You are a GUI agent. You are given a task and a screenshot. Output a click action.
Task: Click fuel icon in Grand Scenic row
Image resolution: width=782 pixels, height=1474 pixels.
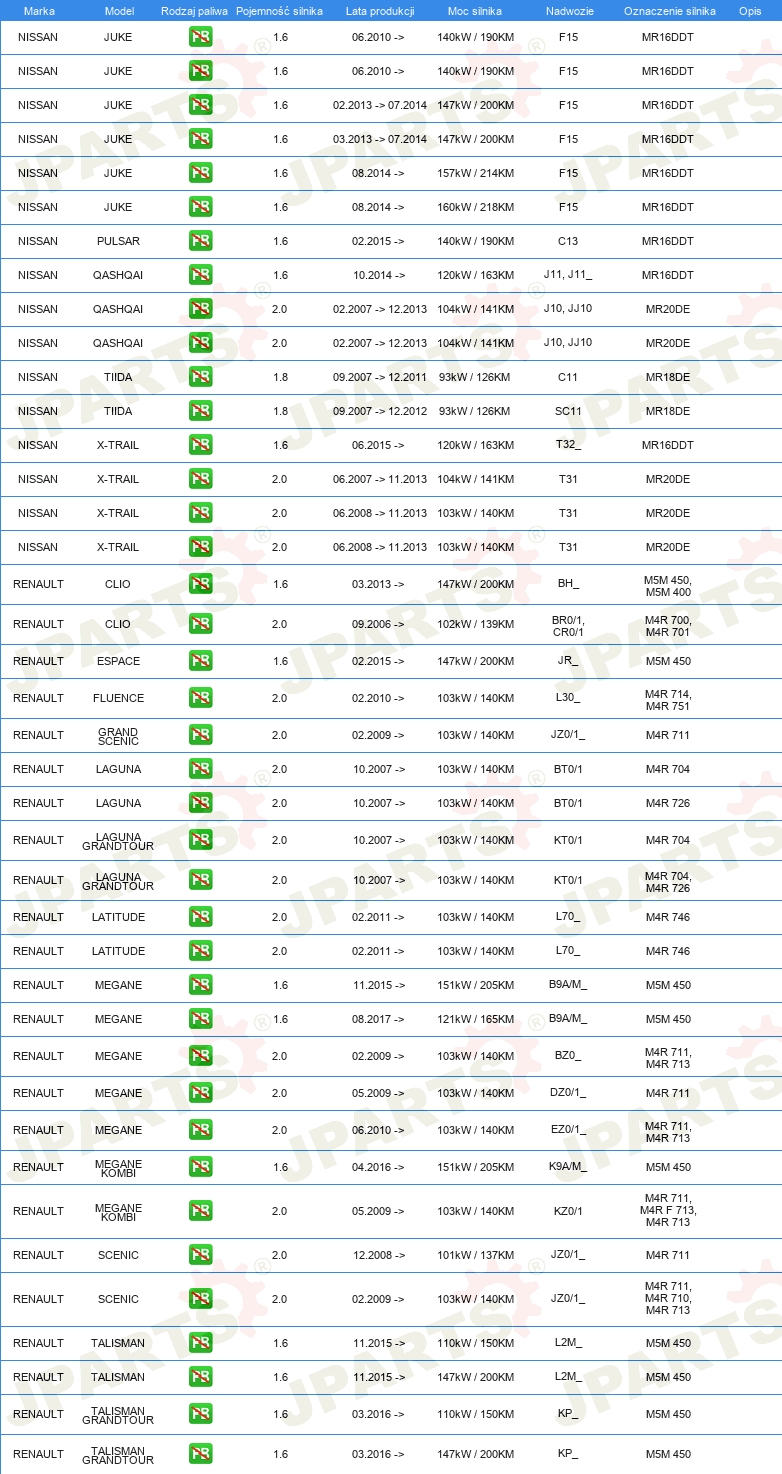200,735
